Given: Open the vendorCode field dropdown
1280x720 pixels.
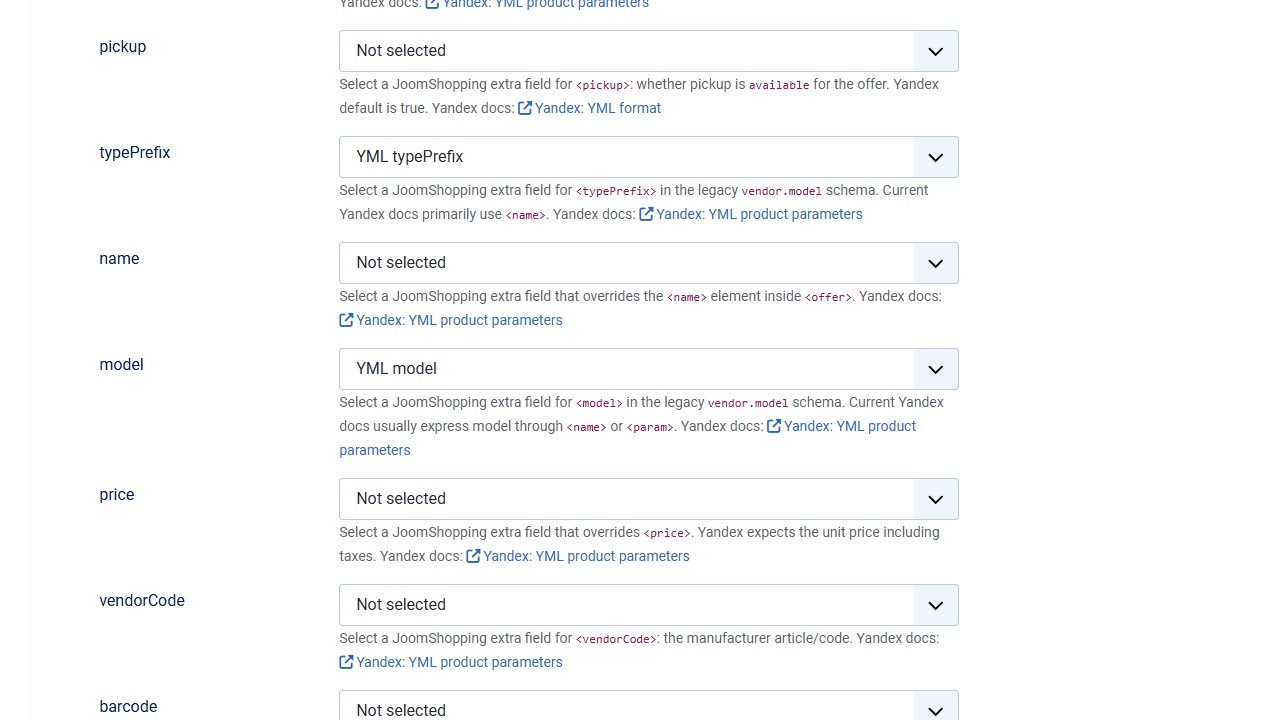Looking at the screenshot, I should (648, 605).
